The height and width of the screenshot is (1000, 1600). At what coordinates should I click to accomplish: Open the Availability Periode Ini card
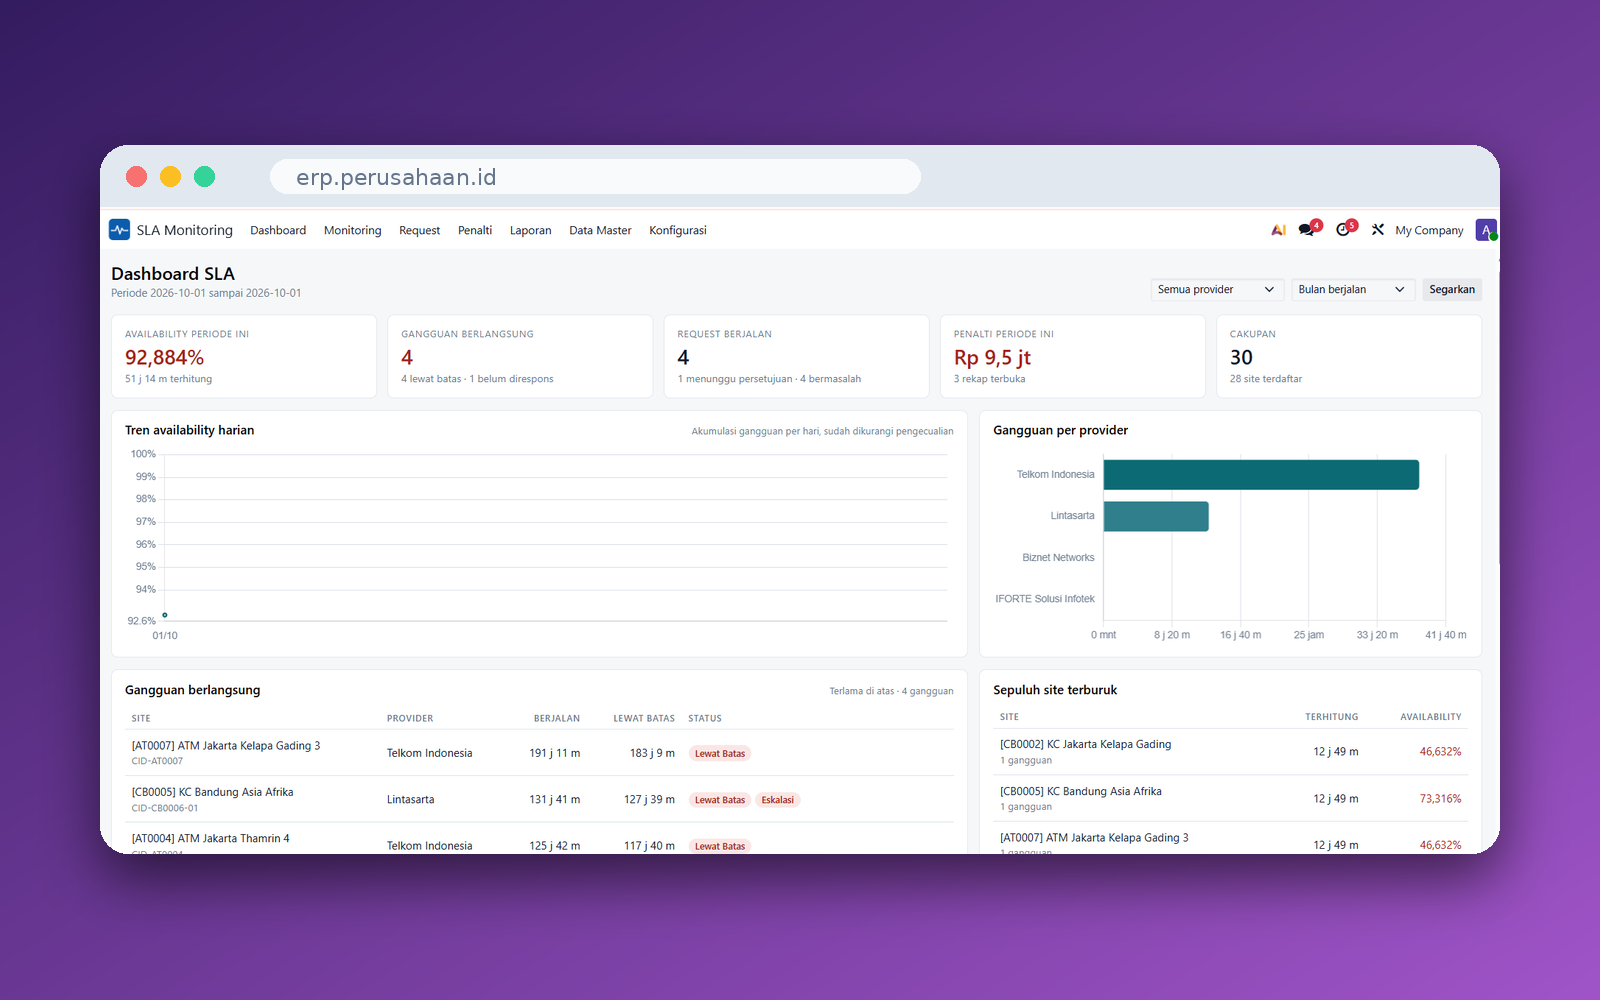coord(244,356)
